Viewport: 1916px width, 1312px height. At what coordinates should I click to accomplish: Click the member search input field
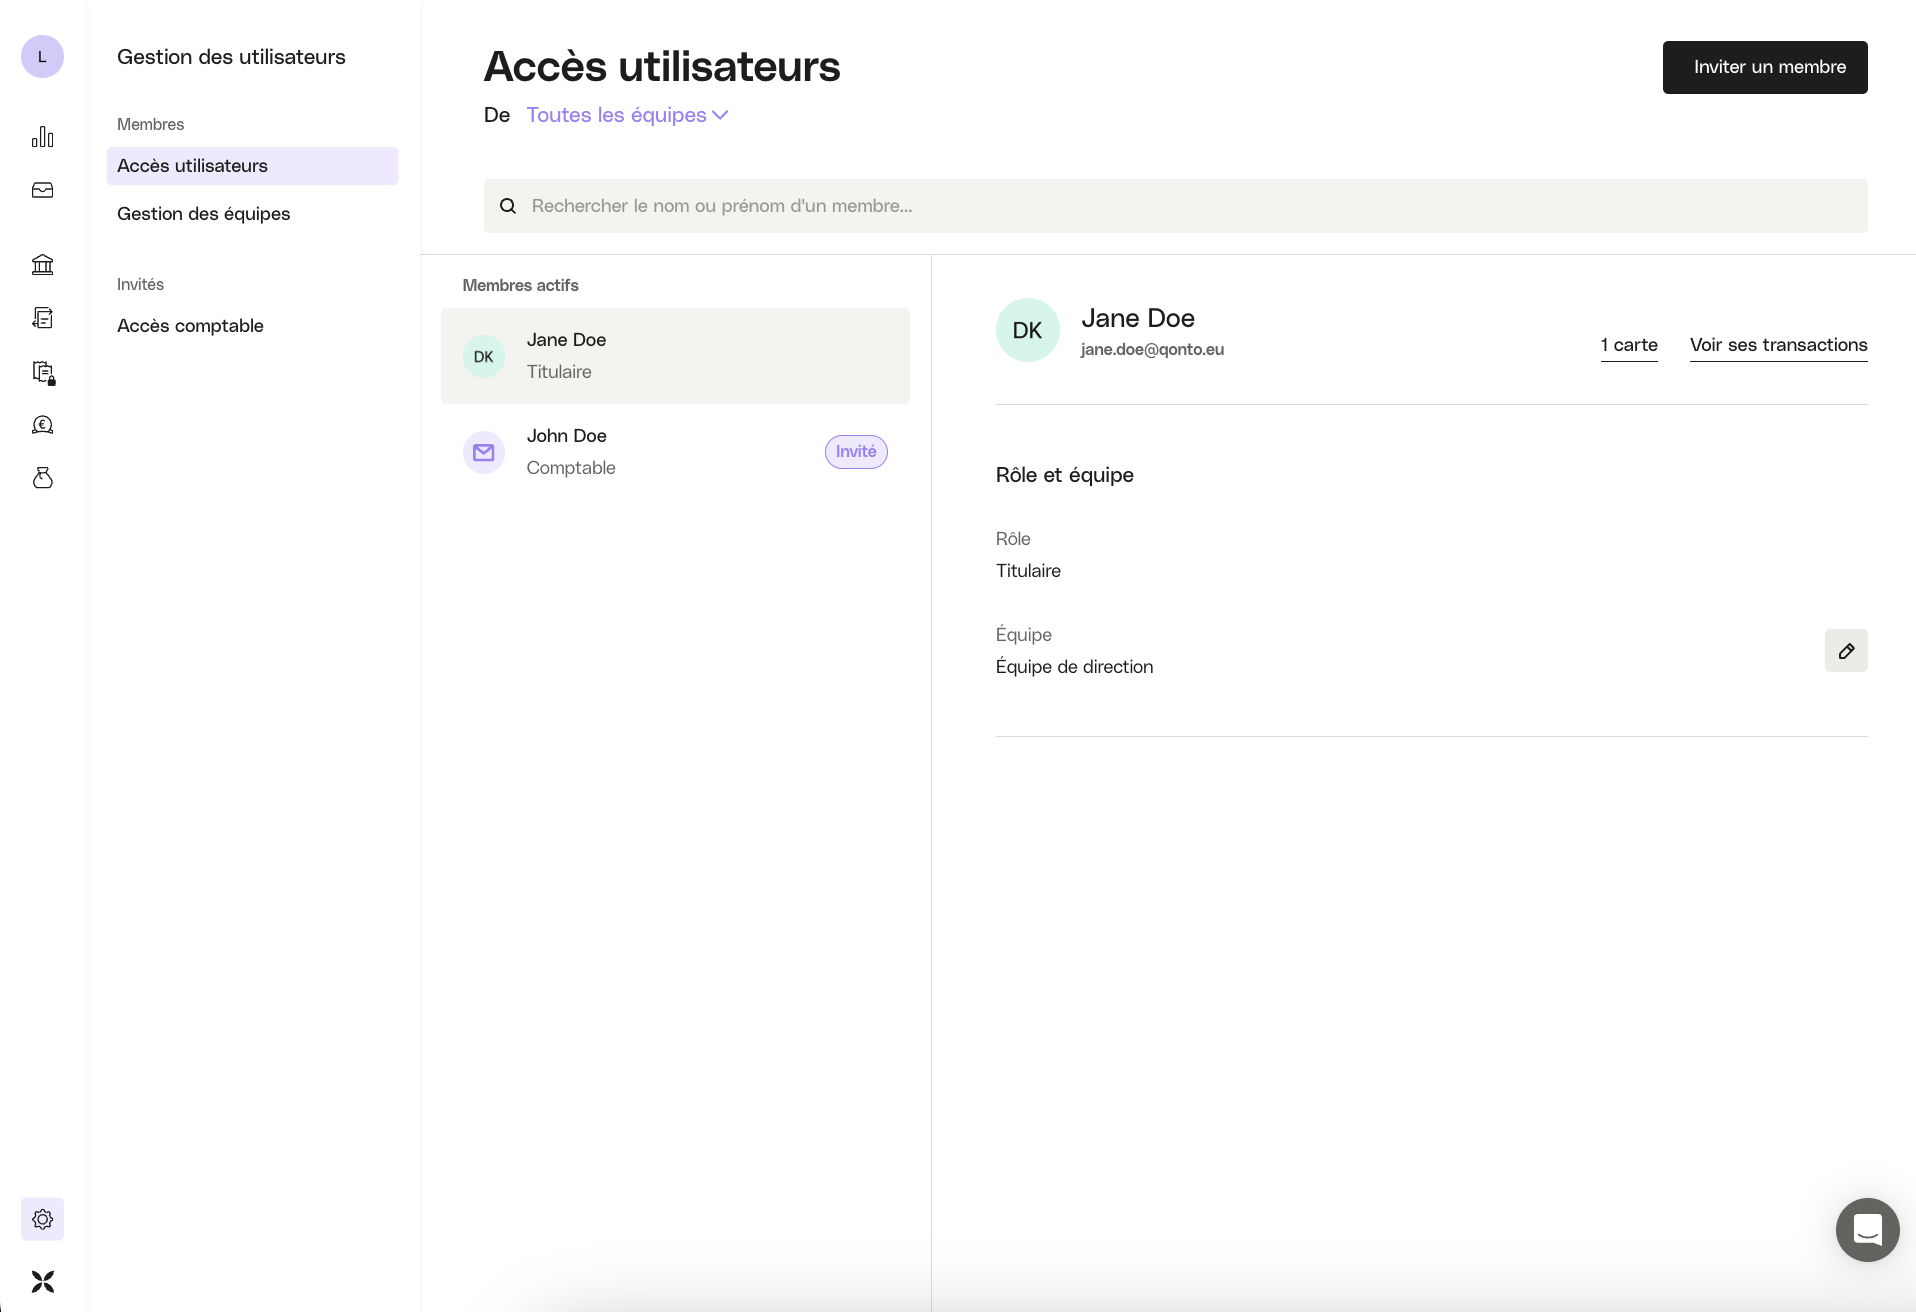point(1100,206)
